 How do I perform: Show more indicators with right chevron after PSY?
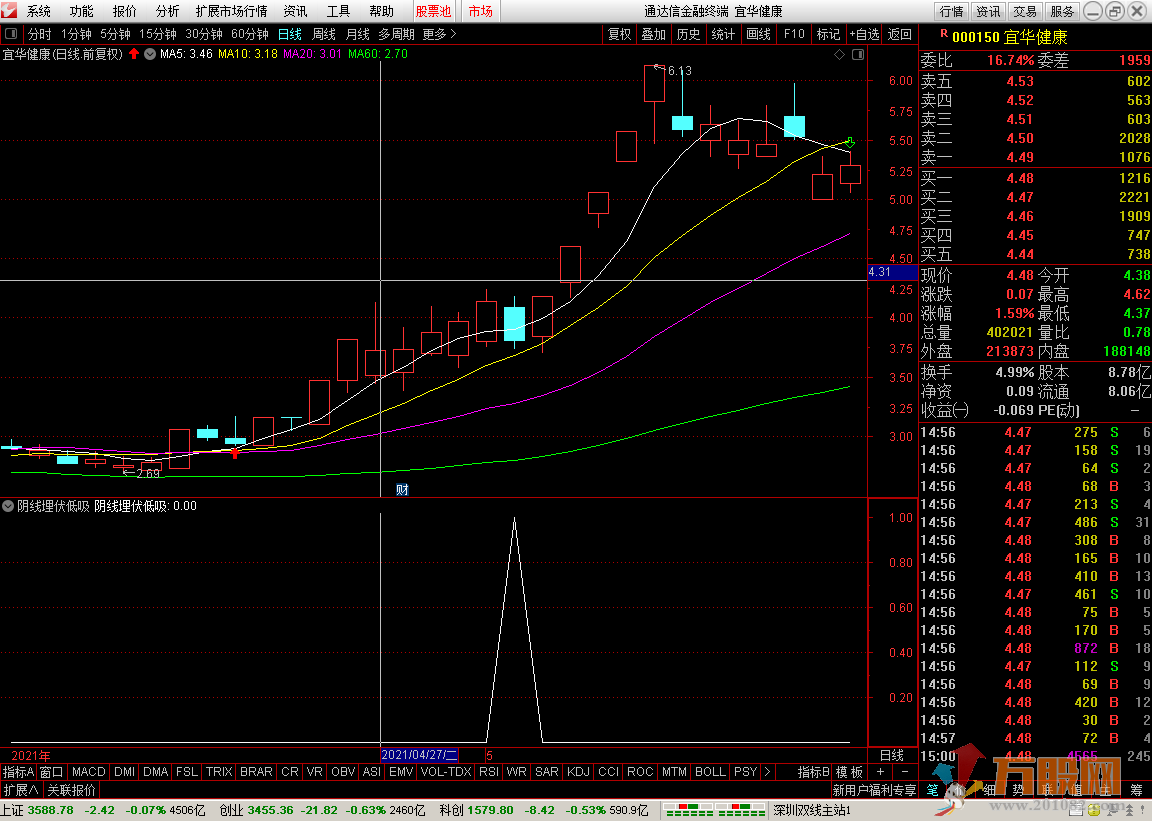tap(768, 772)
